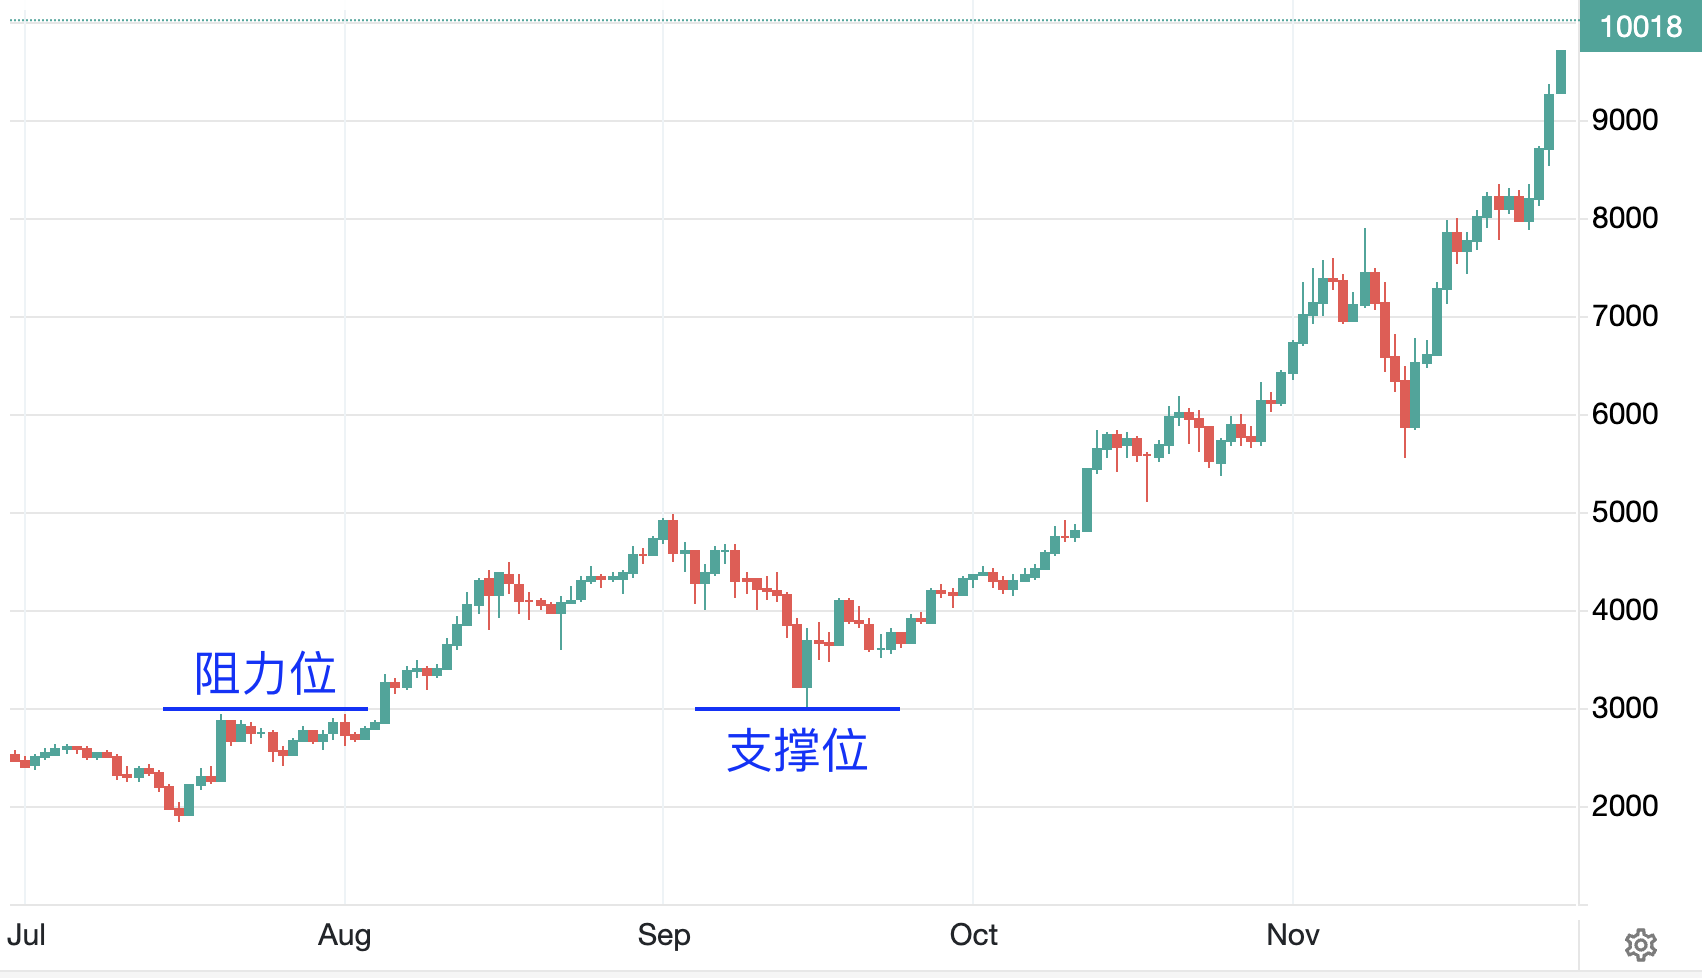Viewport: 1702px width, 978px height.
Task: Click the Aug label on time axis
Action: coord(345,935)
